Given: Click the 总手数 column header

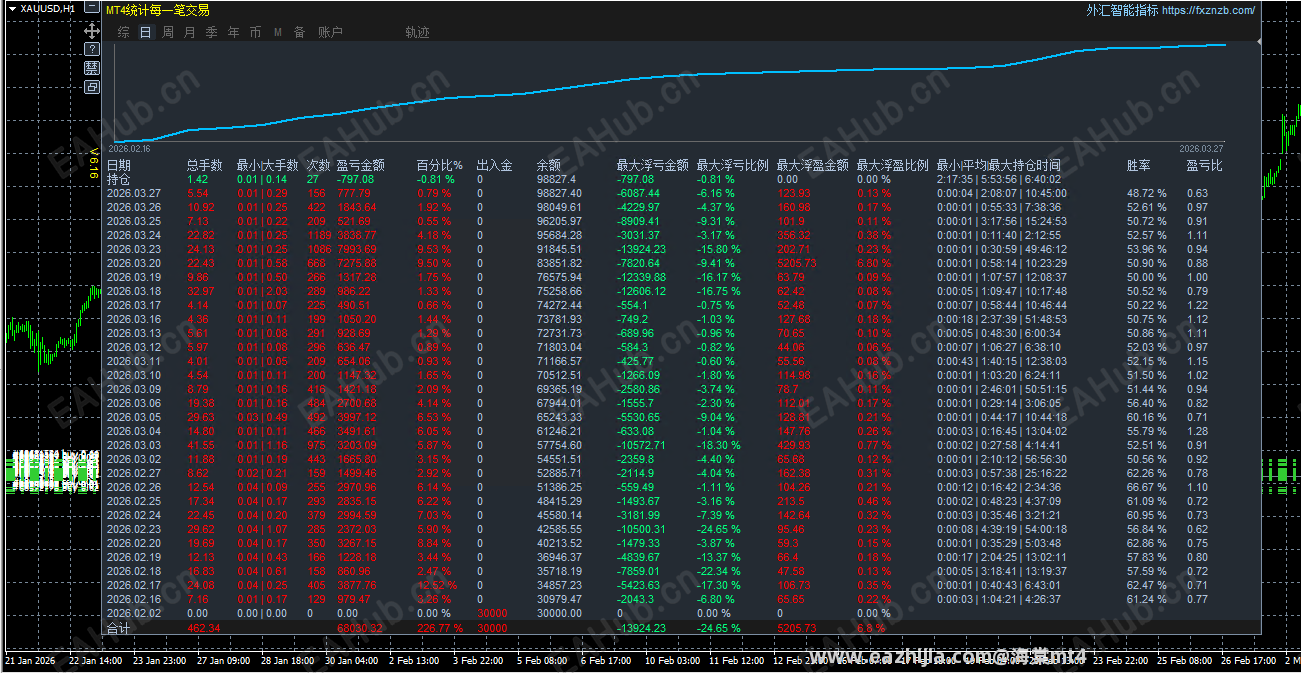Looking at the screenshot, I should click(205, 165).
